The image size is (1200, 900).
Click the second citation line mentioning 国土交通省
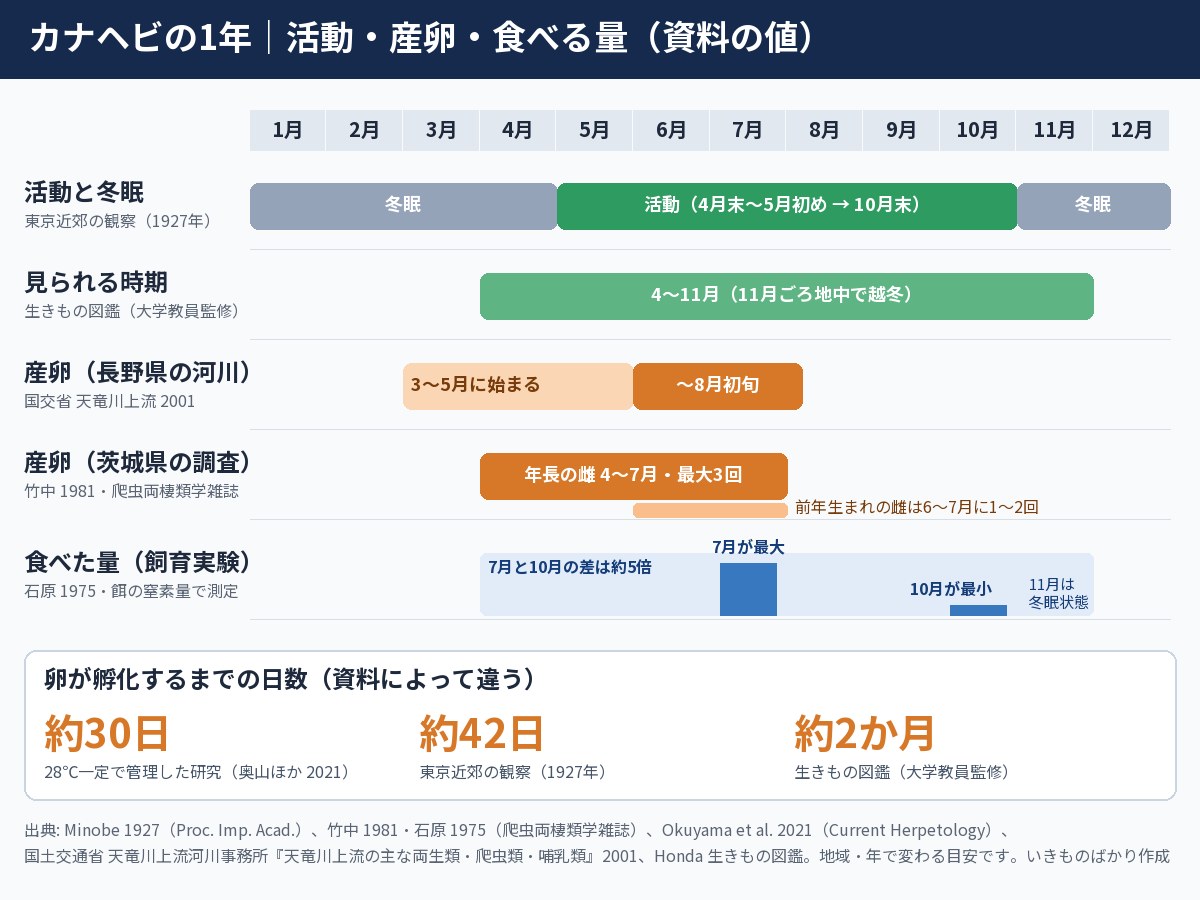pyautogui.click(x=596, y=857)
